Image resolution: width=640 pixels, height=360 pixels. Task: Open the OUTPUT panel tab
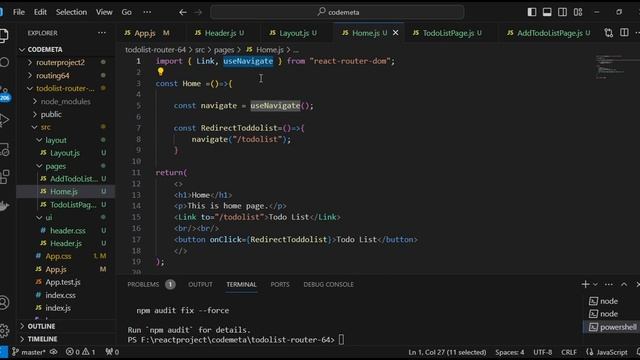tap(200, 284)
